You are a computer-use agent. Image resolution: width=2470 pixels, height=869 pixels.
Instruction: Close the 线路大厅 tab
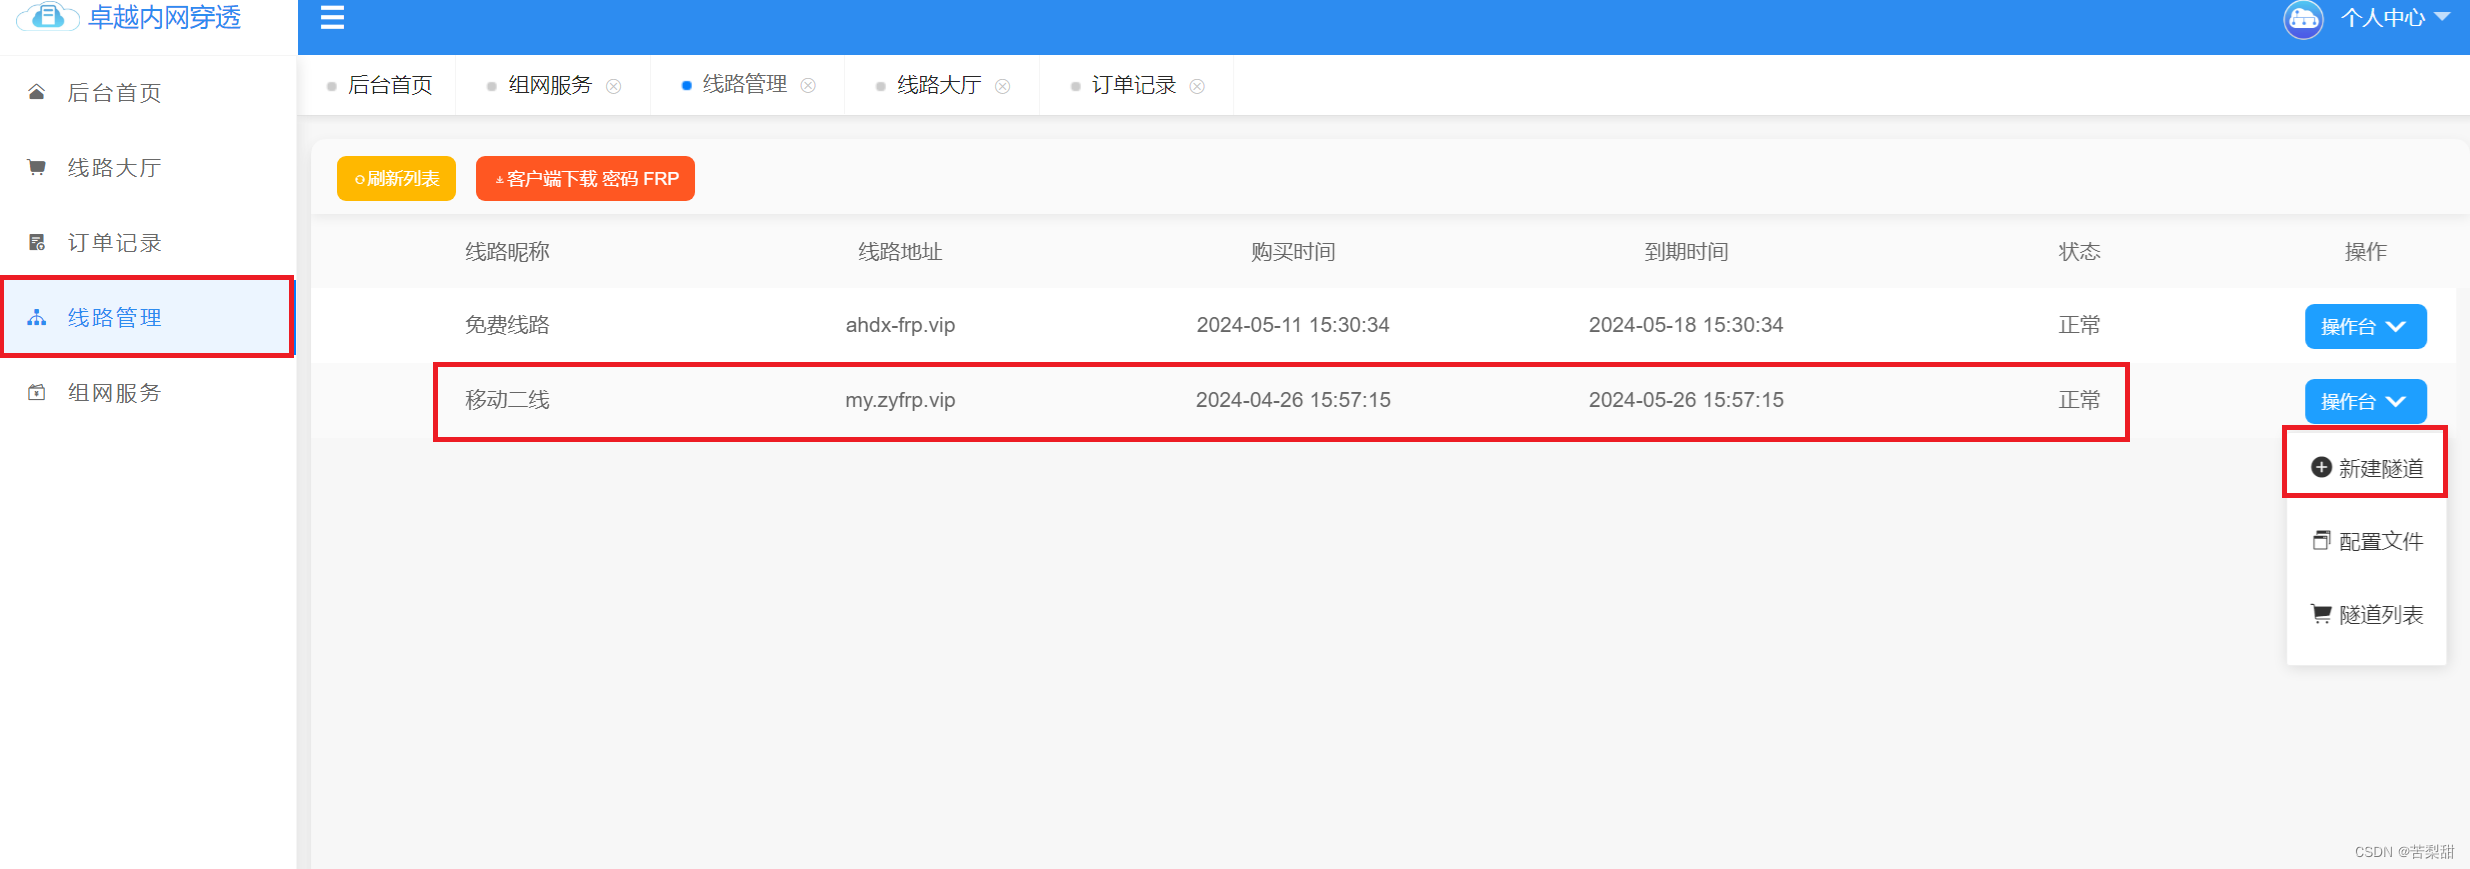point(1002,86)
